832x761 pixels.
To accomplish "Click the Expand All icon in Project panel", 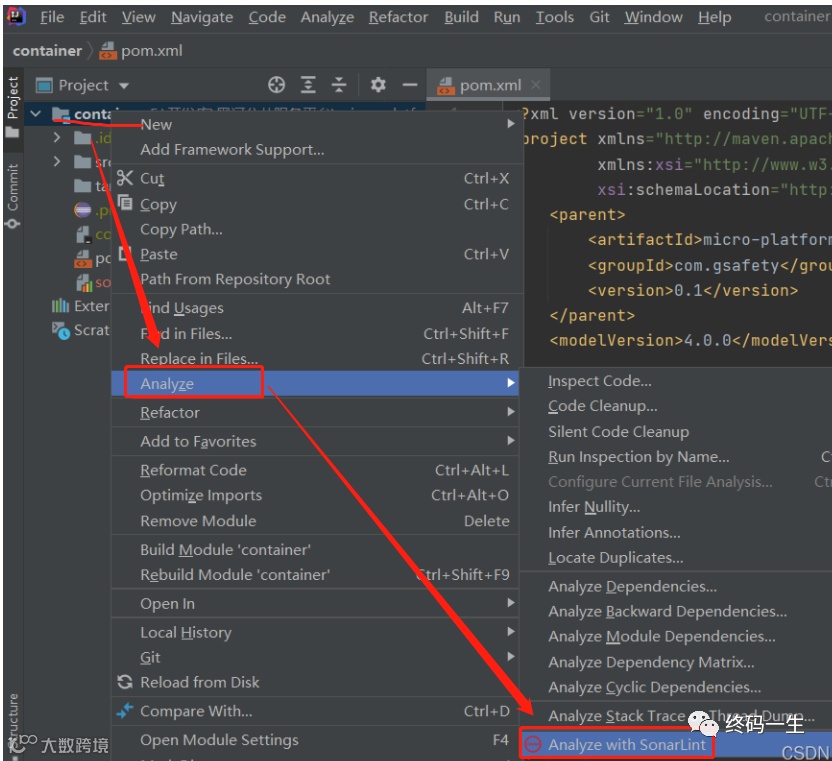I will pyautogui.click(x=308, y=85).
